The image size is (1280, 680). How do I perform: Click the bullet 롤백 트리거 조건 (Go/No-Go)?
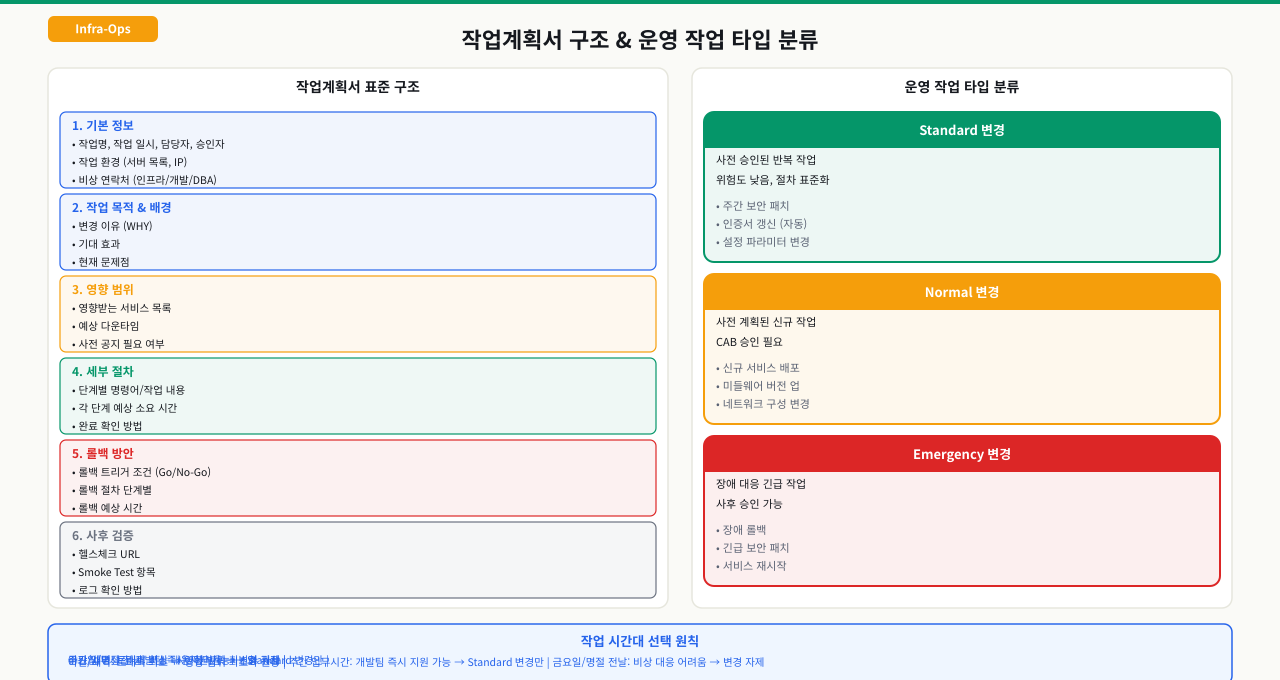[141, 472]
